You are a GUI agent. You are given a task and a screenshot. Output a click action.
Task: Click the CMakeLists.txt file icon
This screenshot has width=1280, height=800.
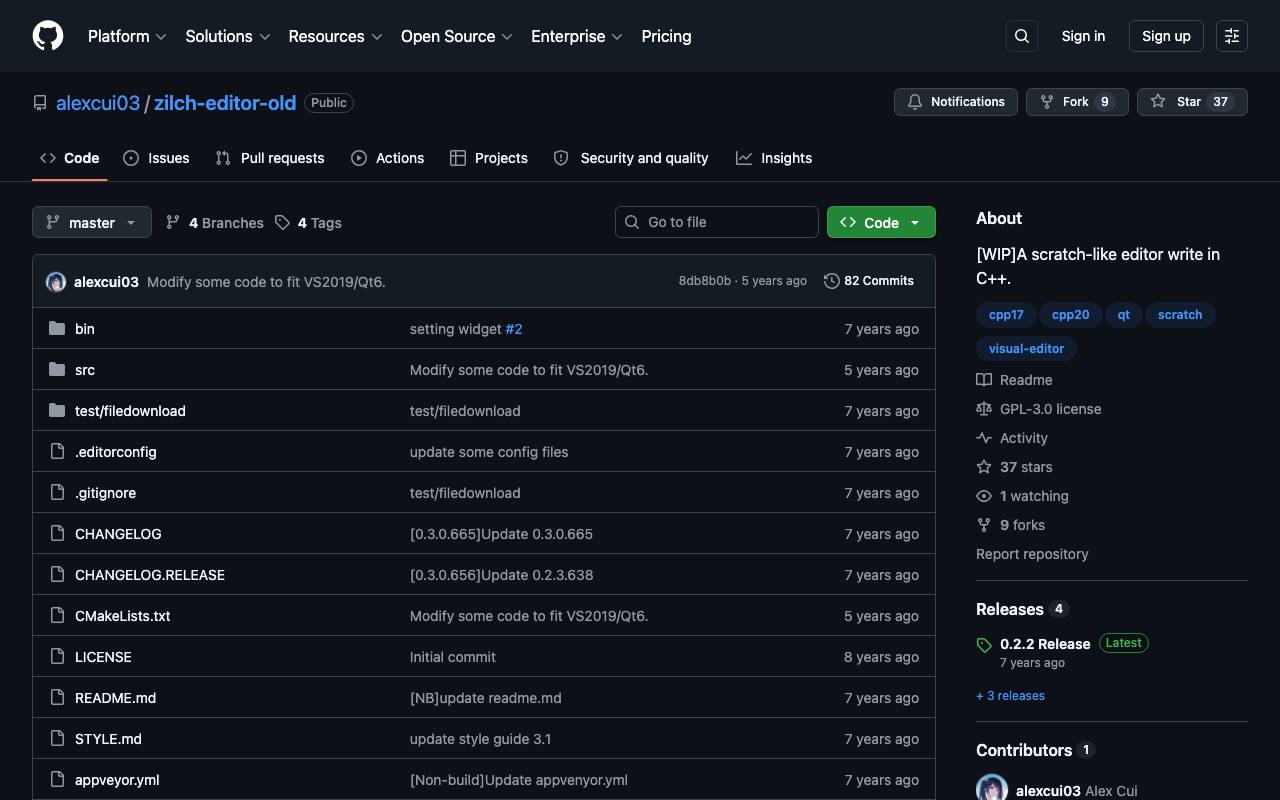point(57,616)
